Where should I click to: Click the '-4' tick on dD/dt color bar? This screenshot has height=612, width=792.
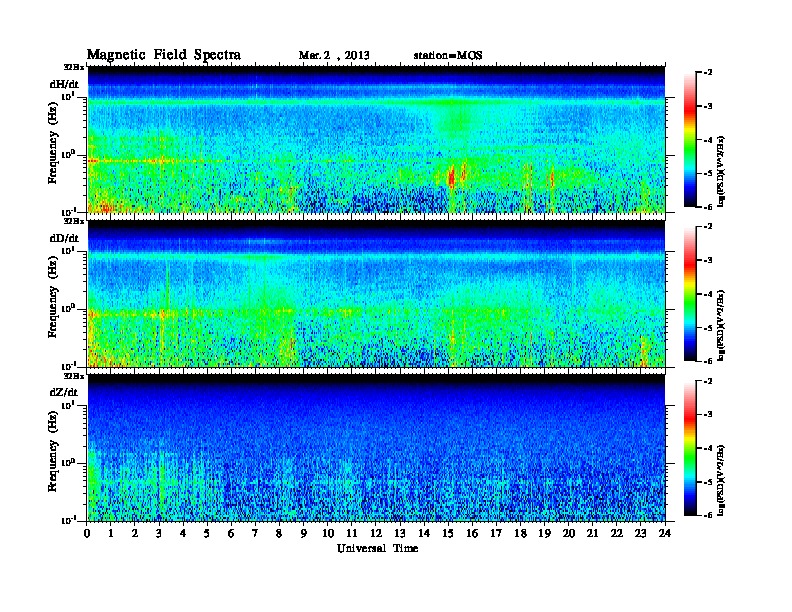click(x=708, y=294)
